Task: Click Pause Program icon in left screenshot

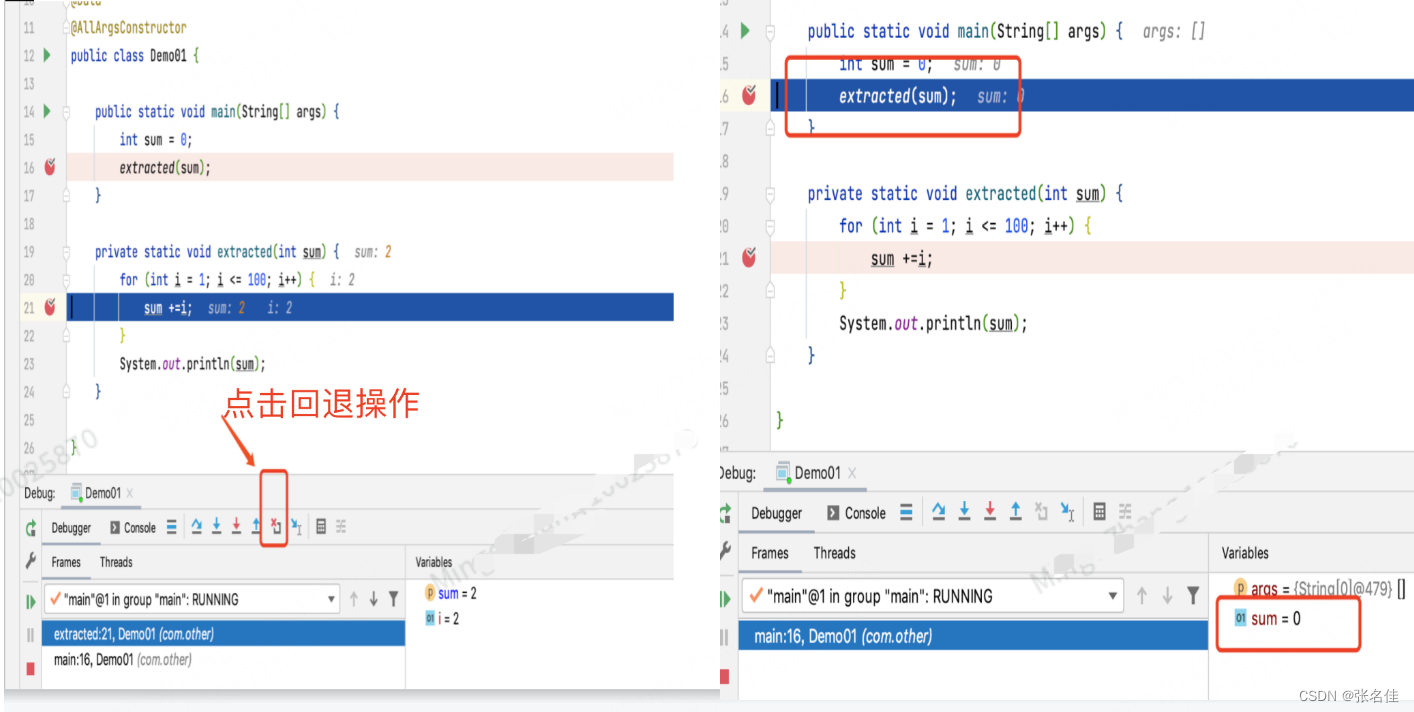Action: click(x=31, y=635)
